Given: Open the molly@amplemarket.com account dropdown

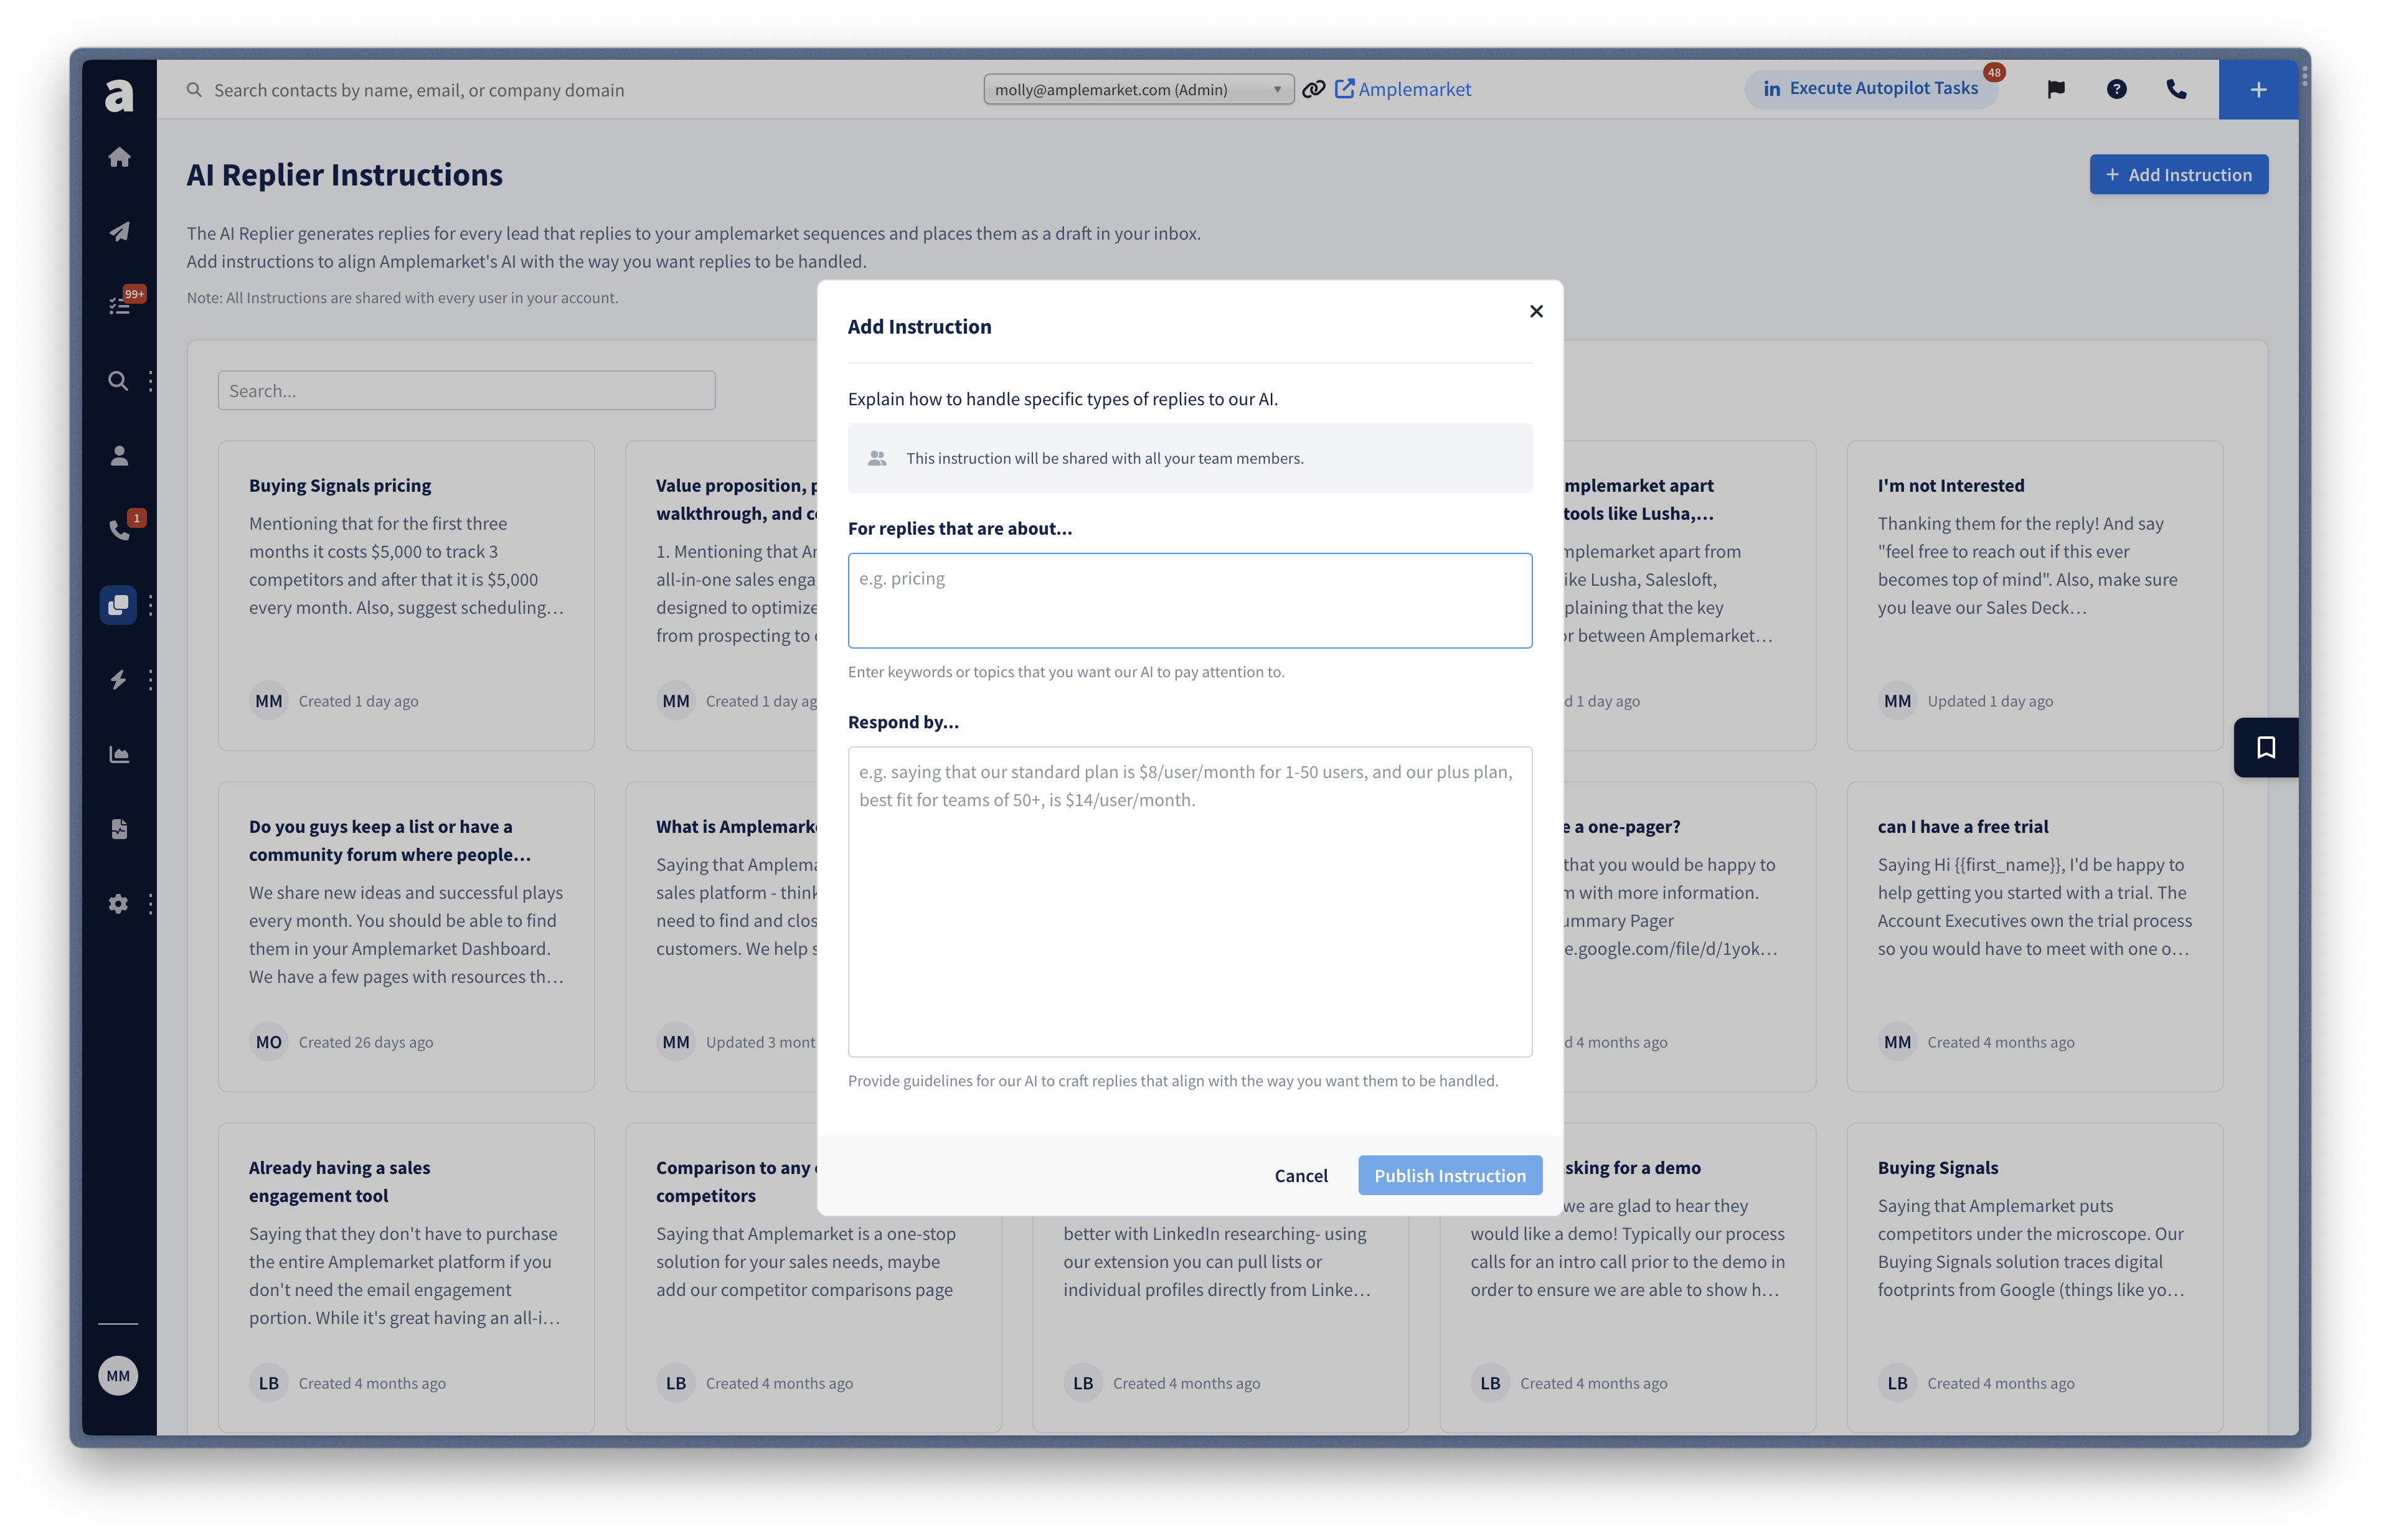Looking at the screenshot, I should (1138, 89).
